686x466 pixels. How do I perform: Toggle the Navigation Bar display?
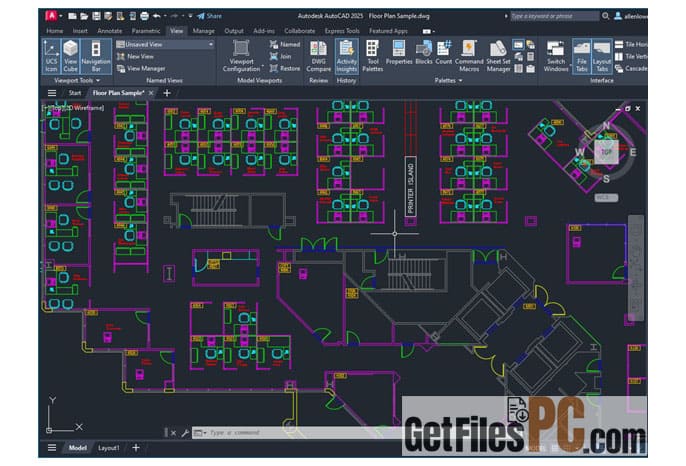click(x=95, y=56)
